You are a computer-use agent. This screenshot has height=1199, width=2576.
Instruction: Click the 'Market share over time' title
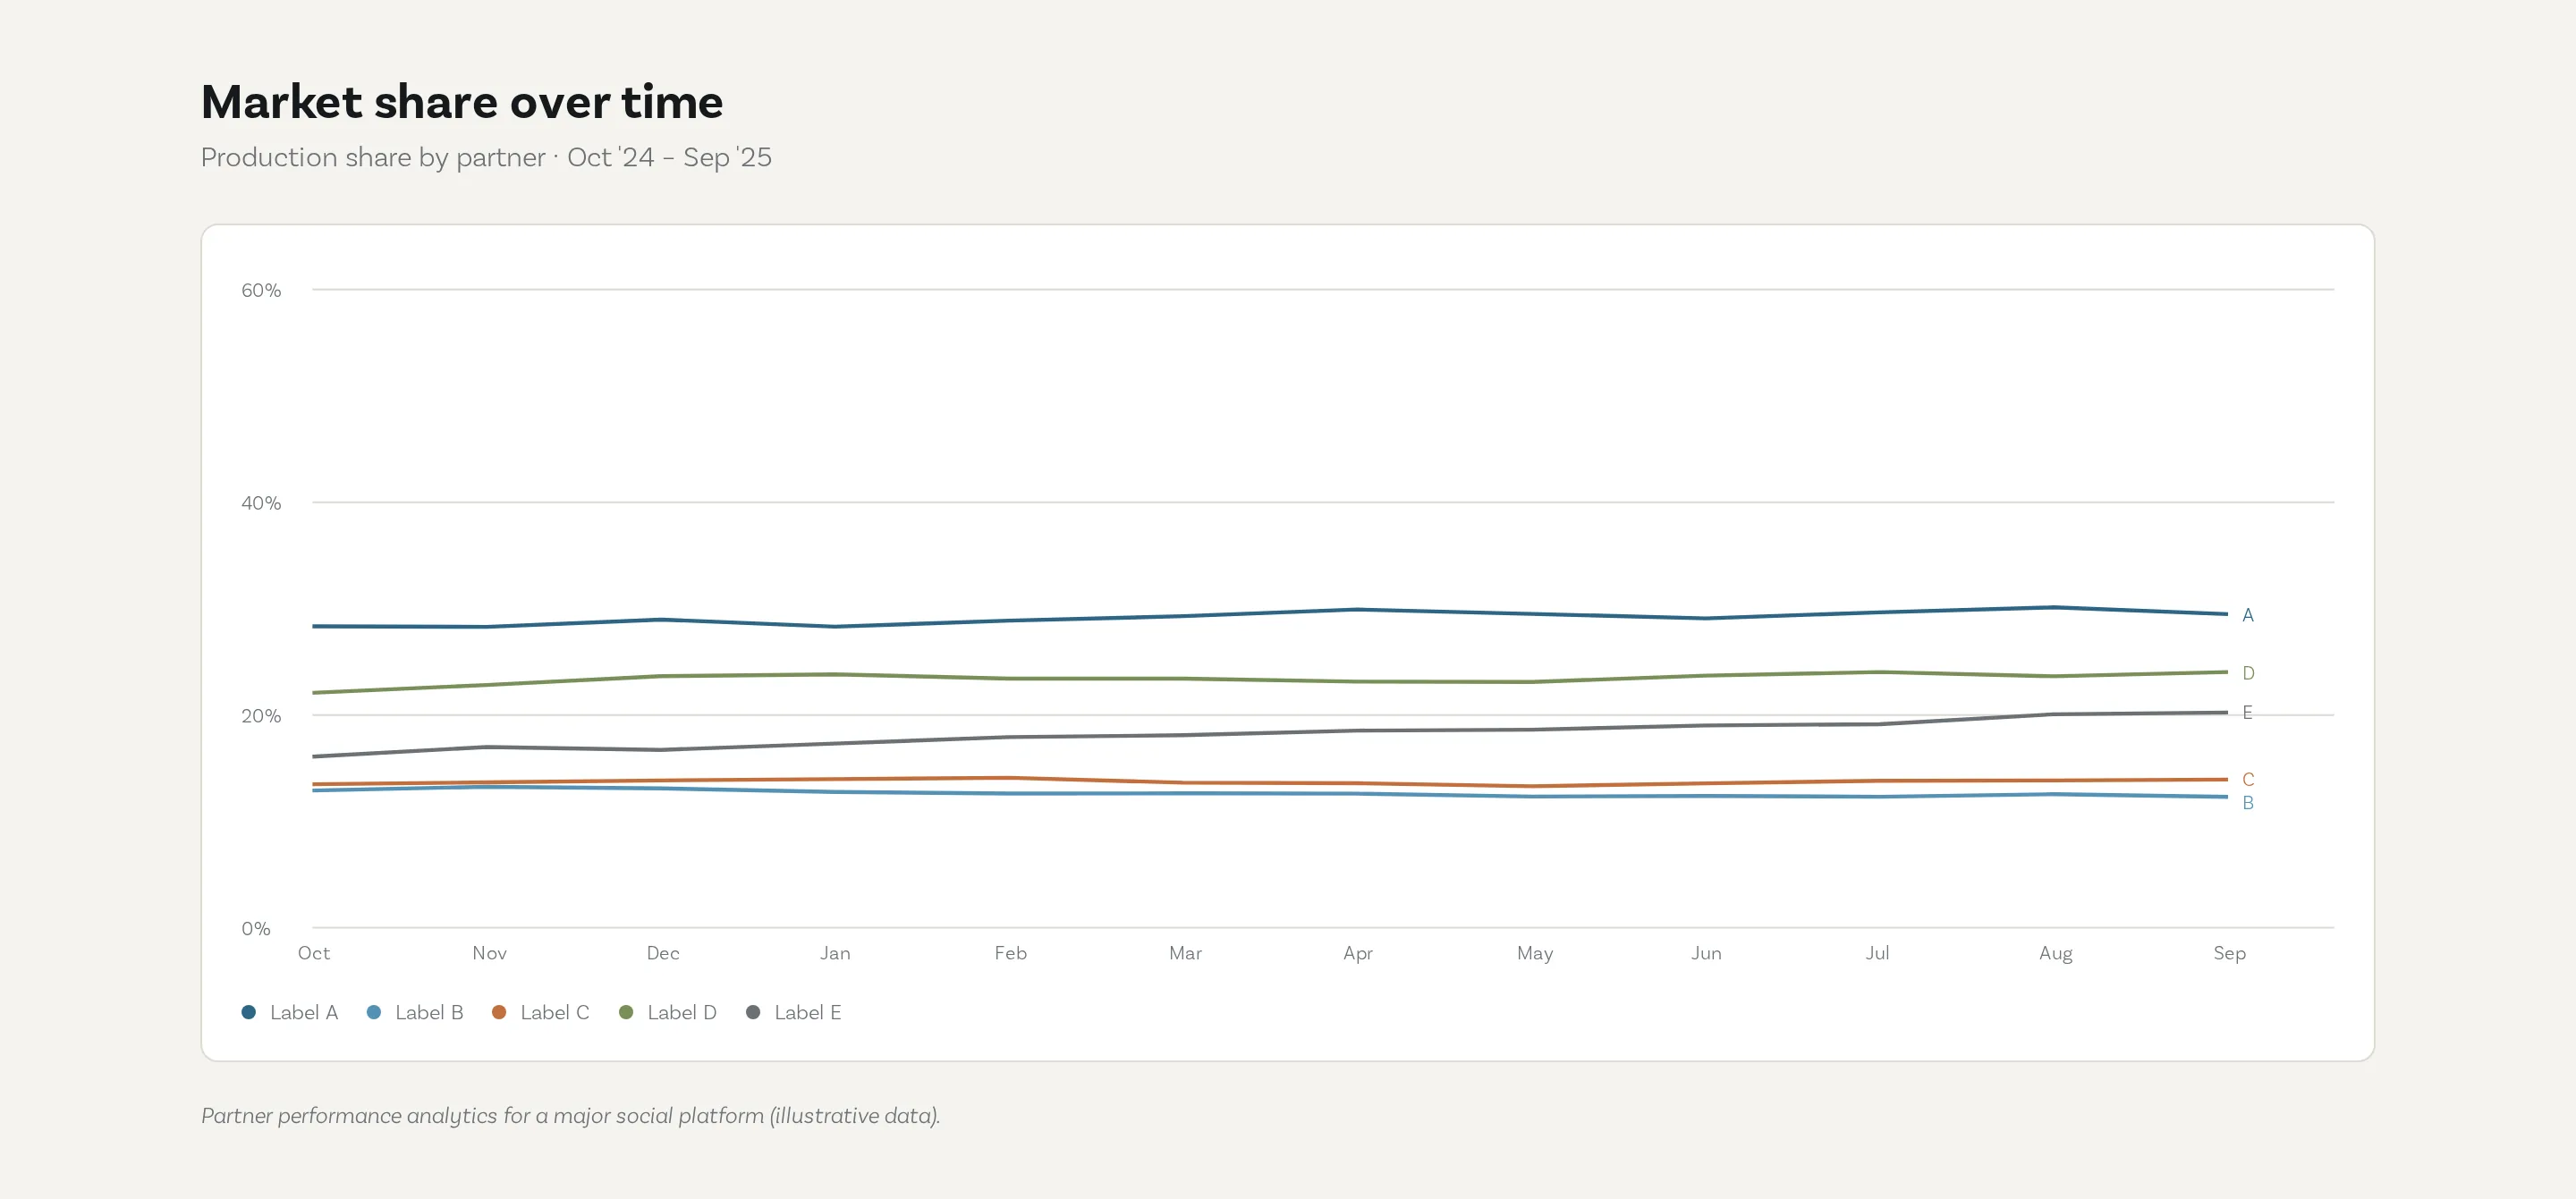[x=462, y=102]
